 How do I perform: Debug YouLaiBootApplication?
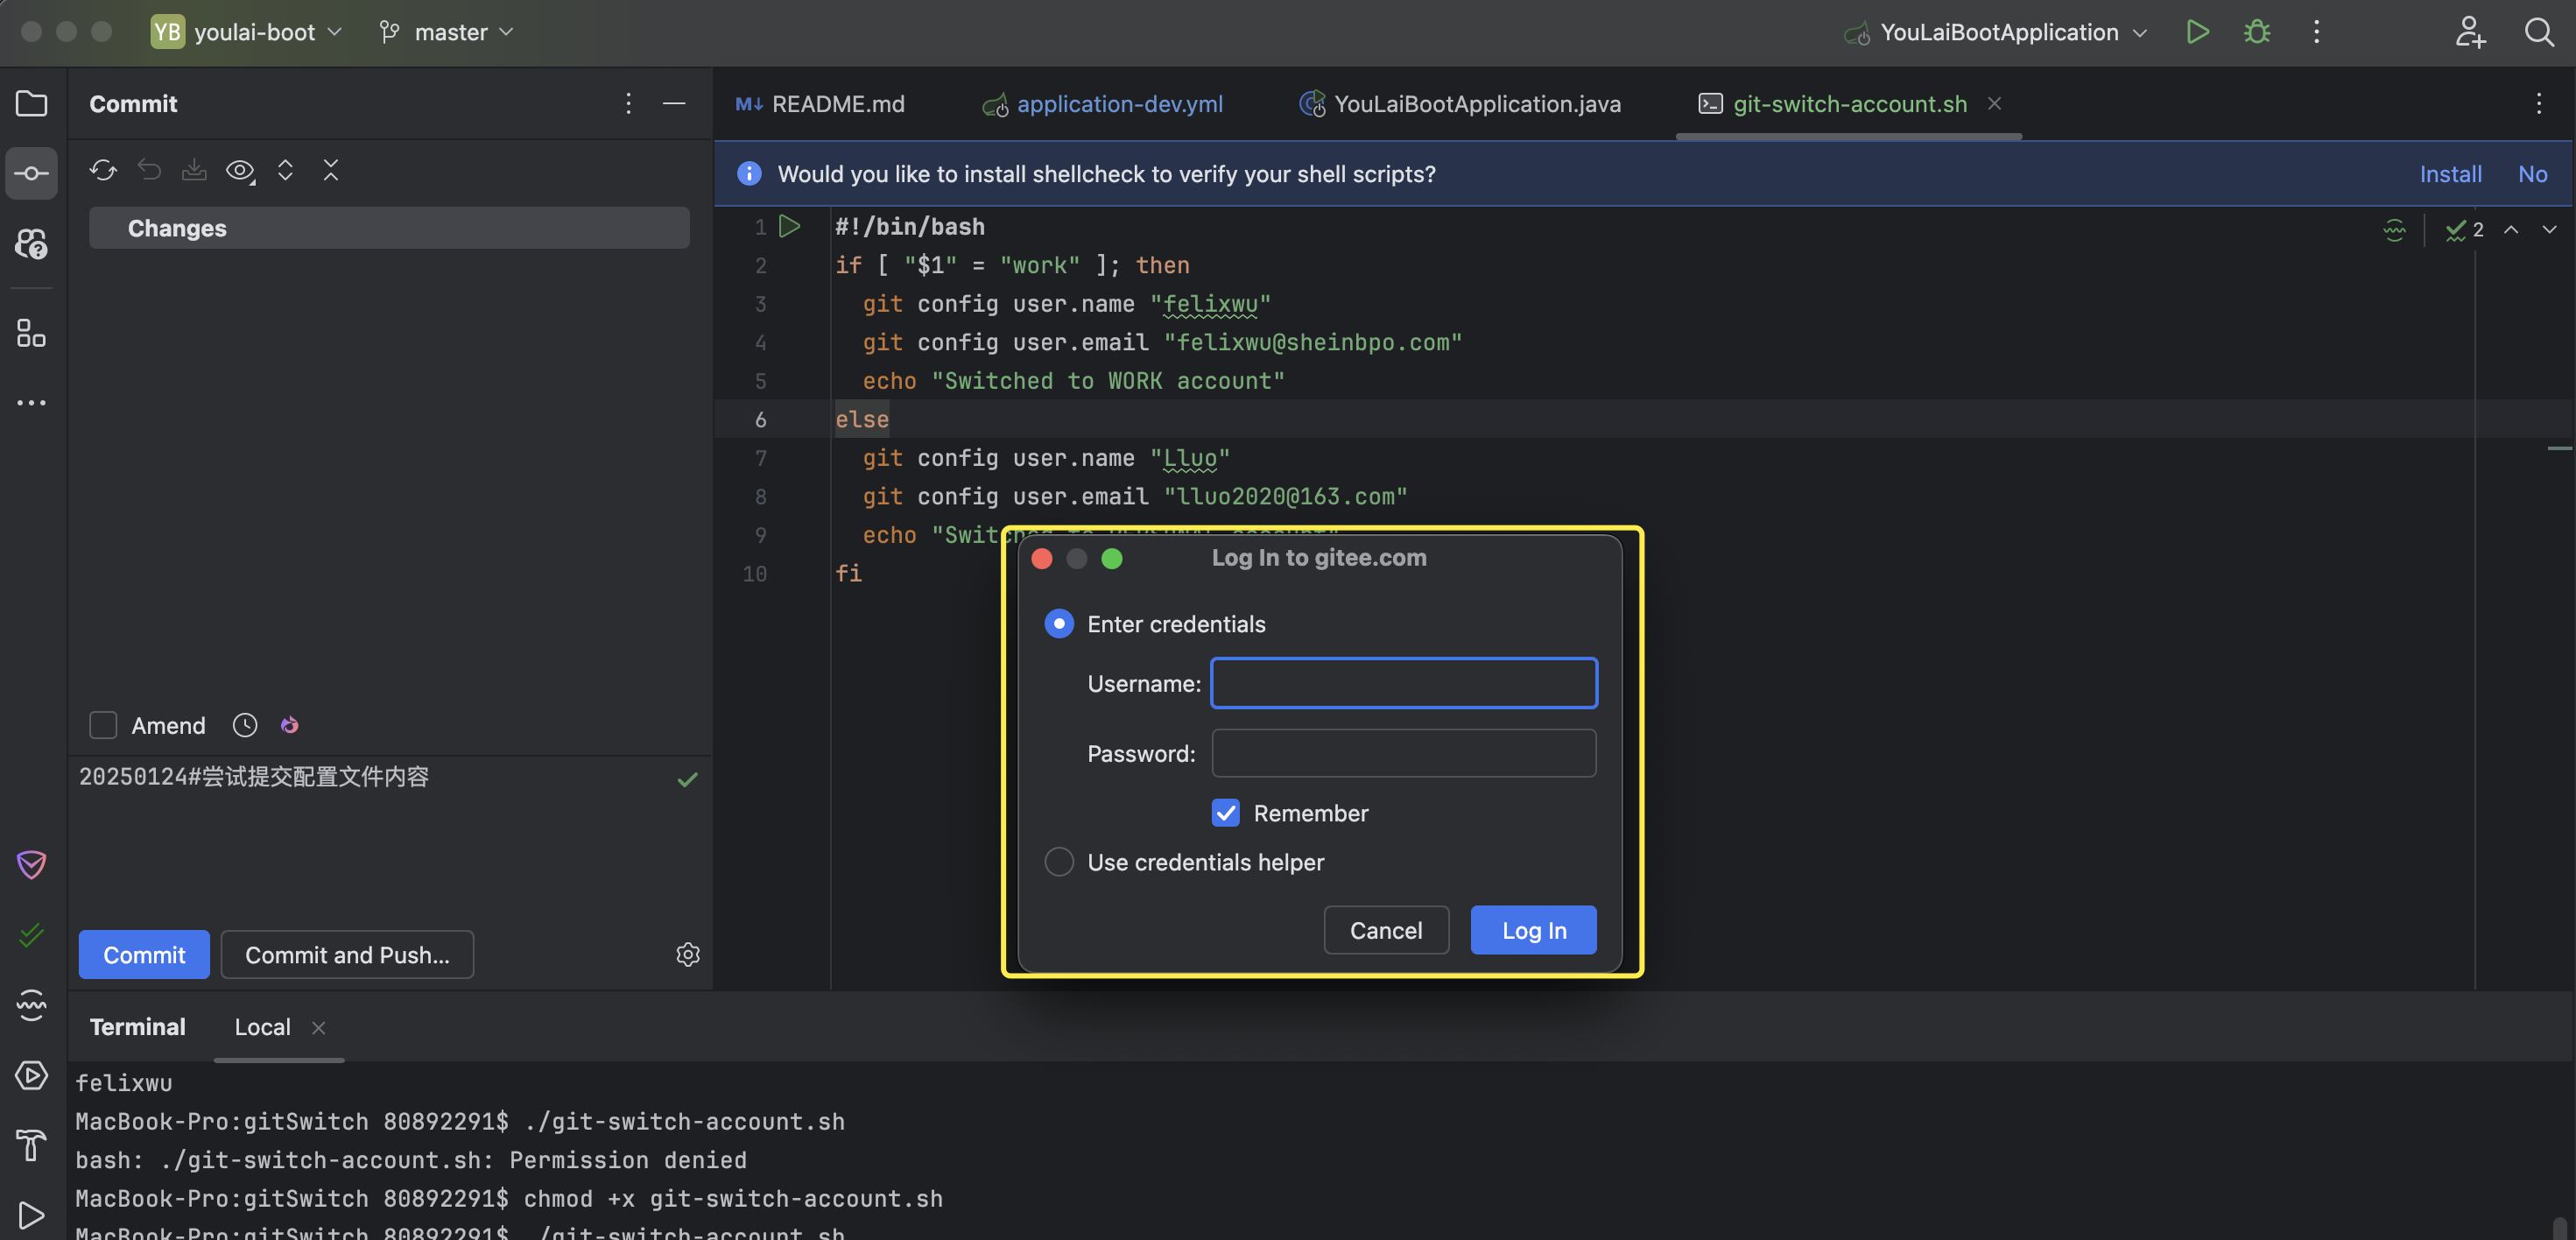[x=2257, y=32]
